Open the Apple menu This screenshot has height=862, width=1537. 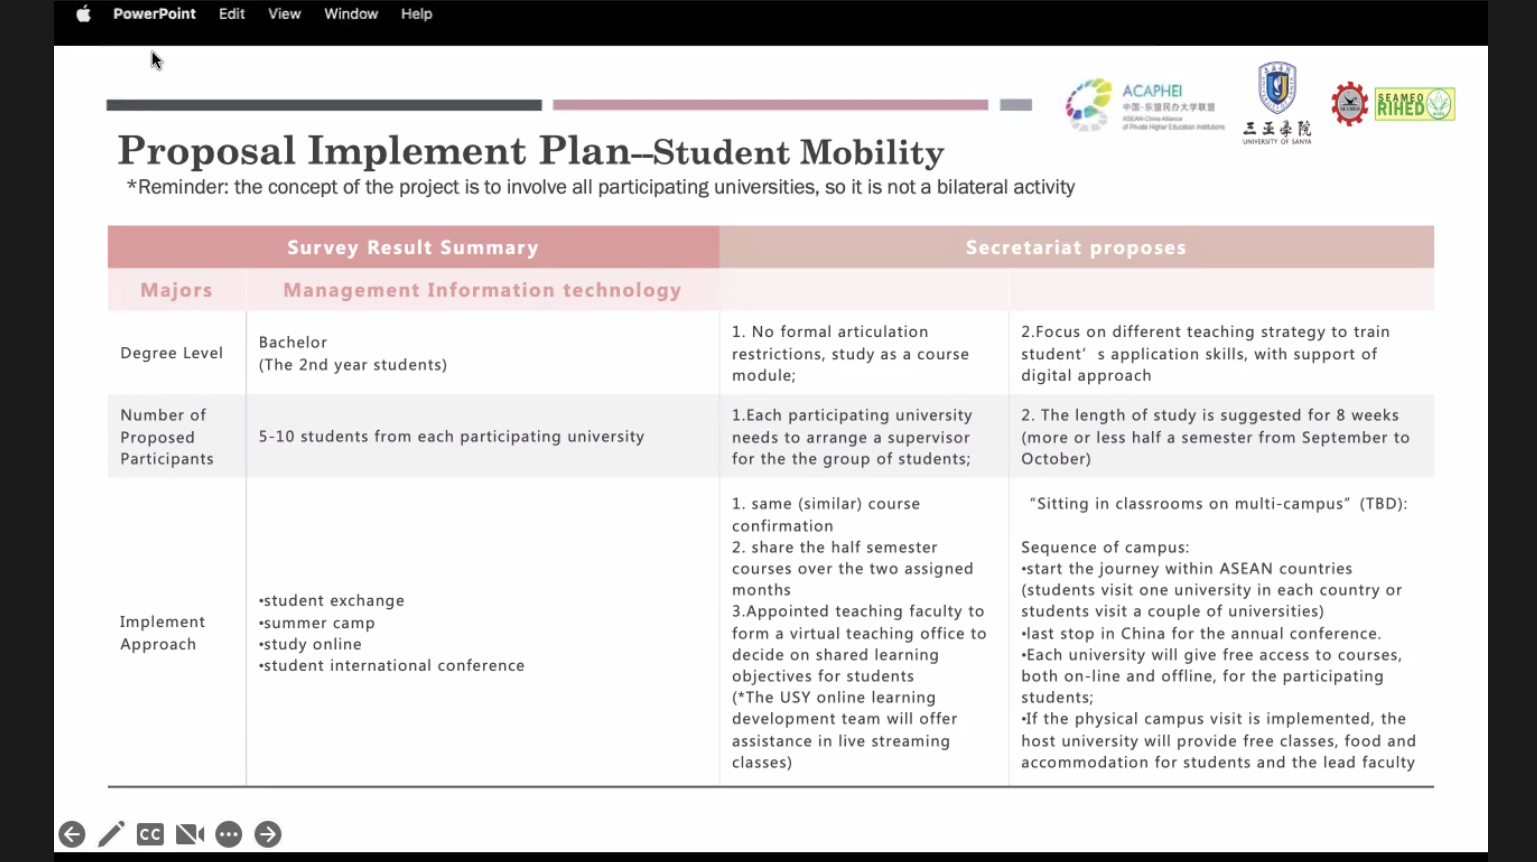(x=83, y=14)
